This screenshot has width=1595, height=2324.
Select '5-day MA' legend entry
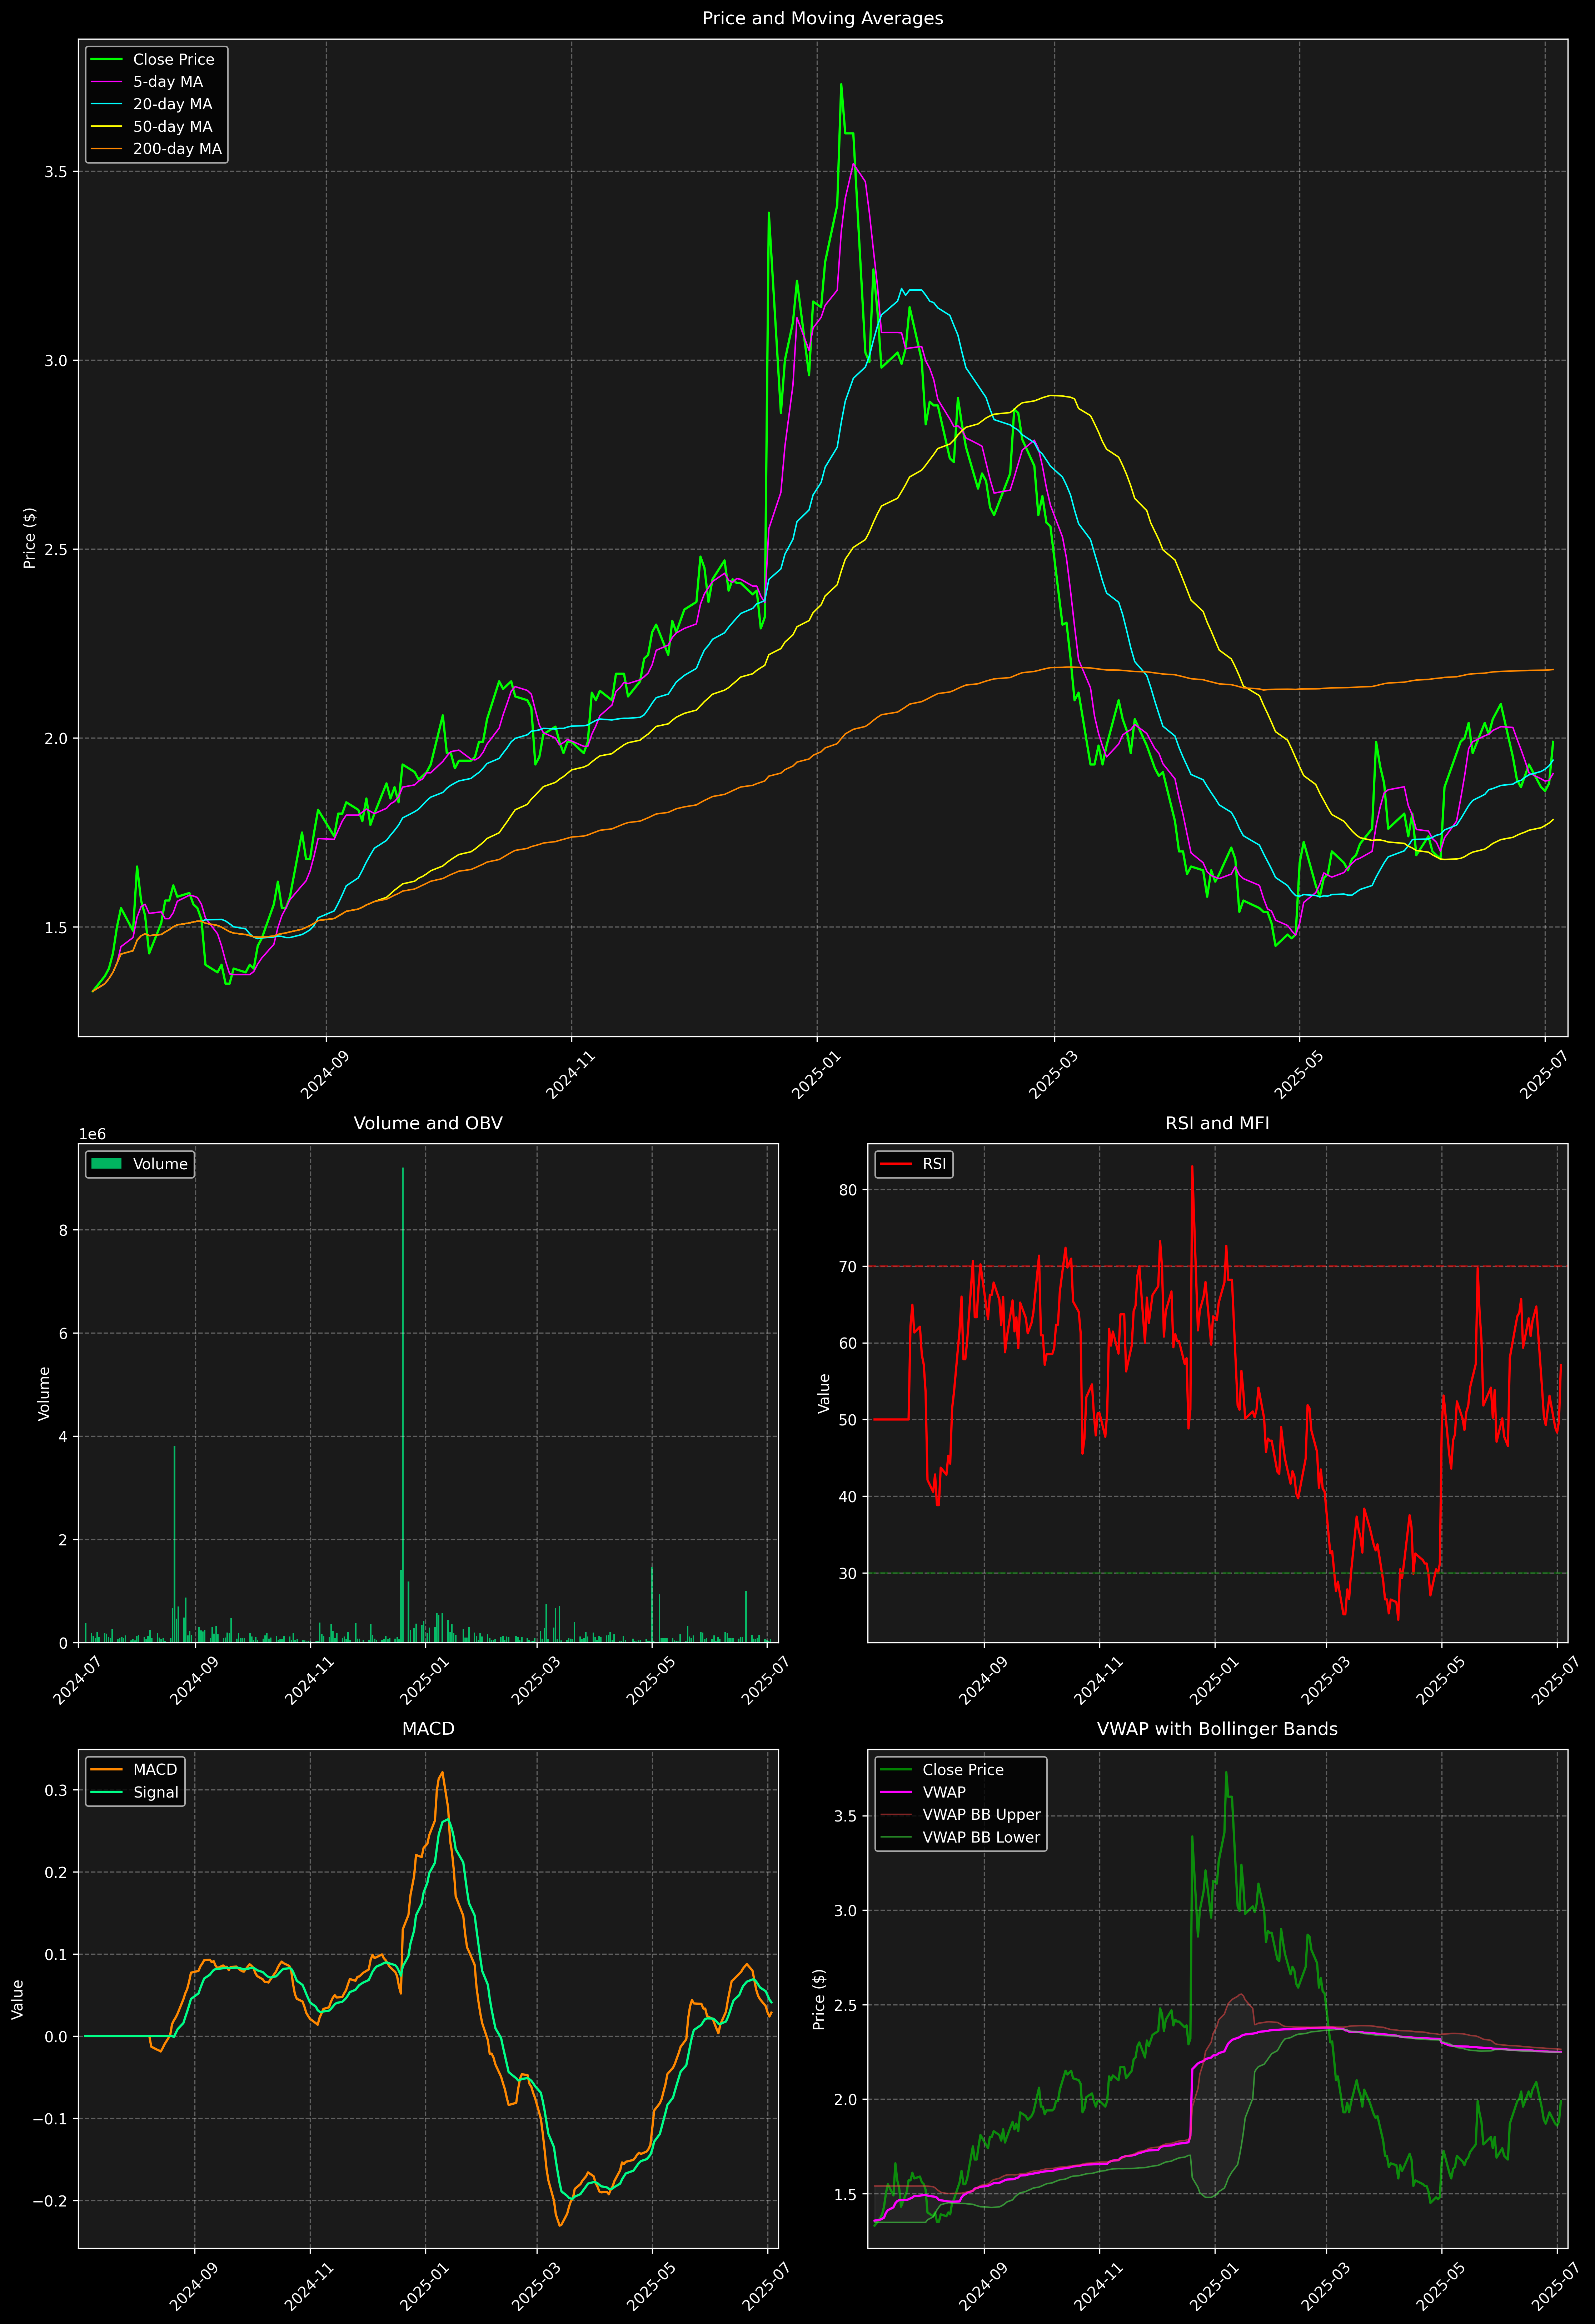pyautogui.click(x=168, y=82)
